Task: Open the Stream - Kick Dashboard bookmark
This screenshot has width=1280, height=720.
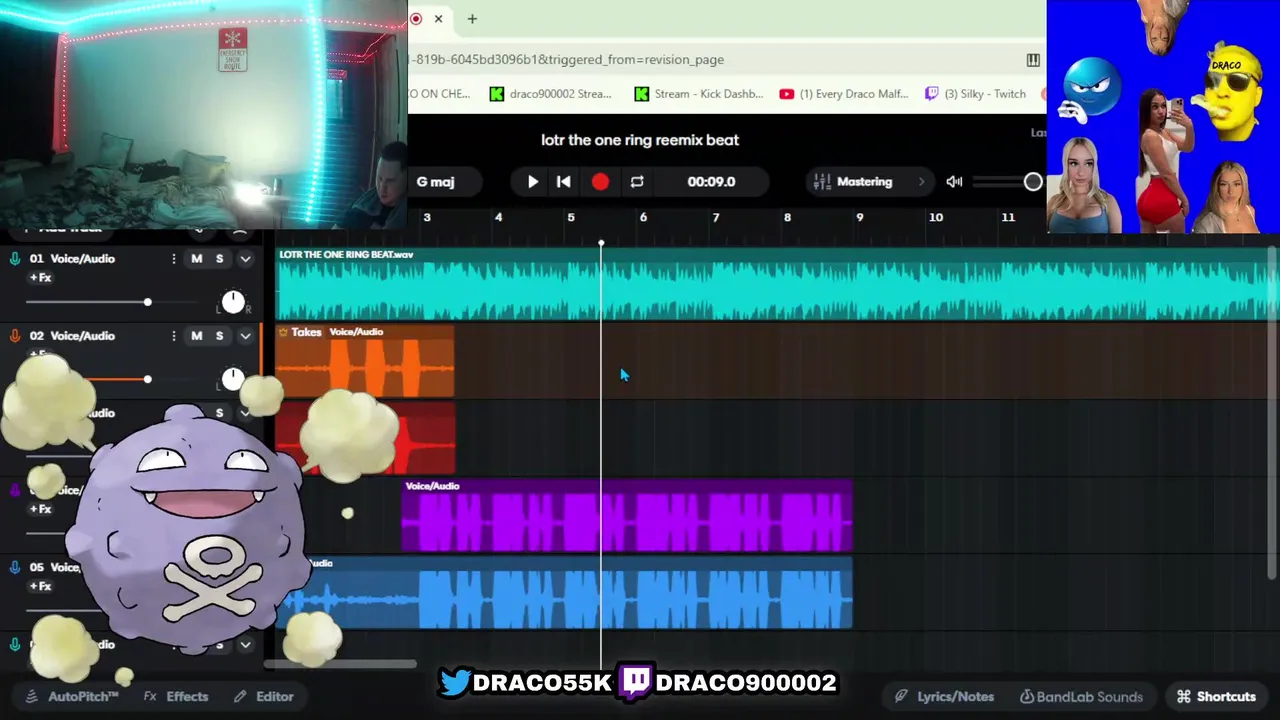Action: pos(699,94)
